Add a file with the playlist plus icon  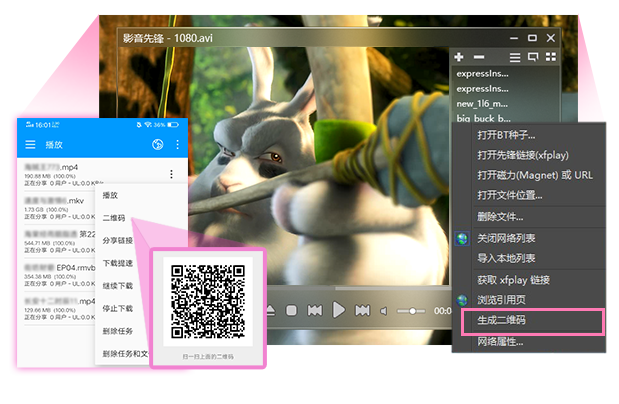[459, 57]
